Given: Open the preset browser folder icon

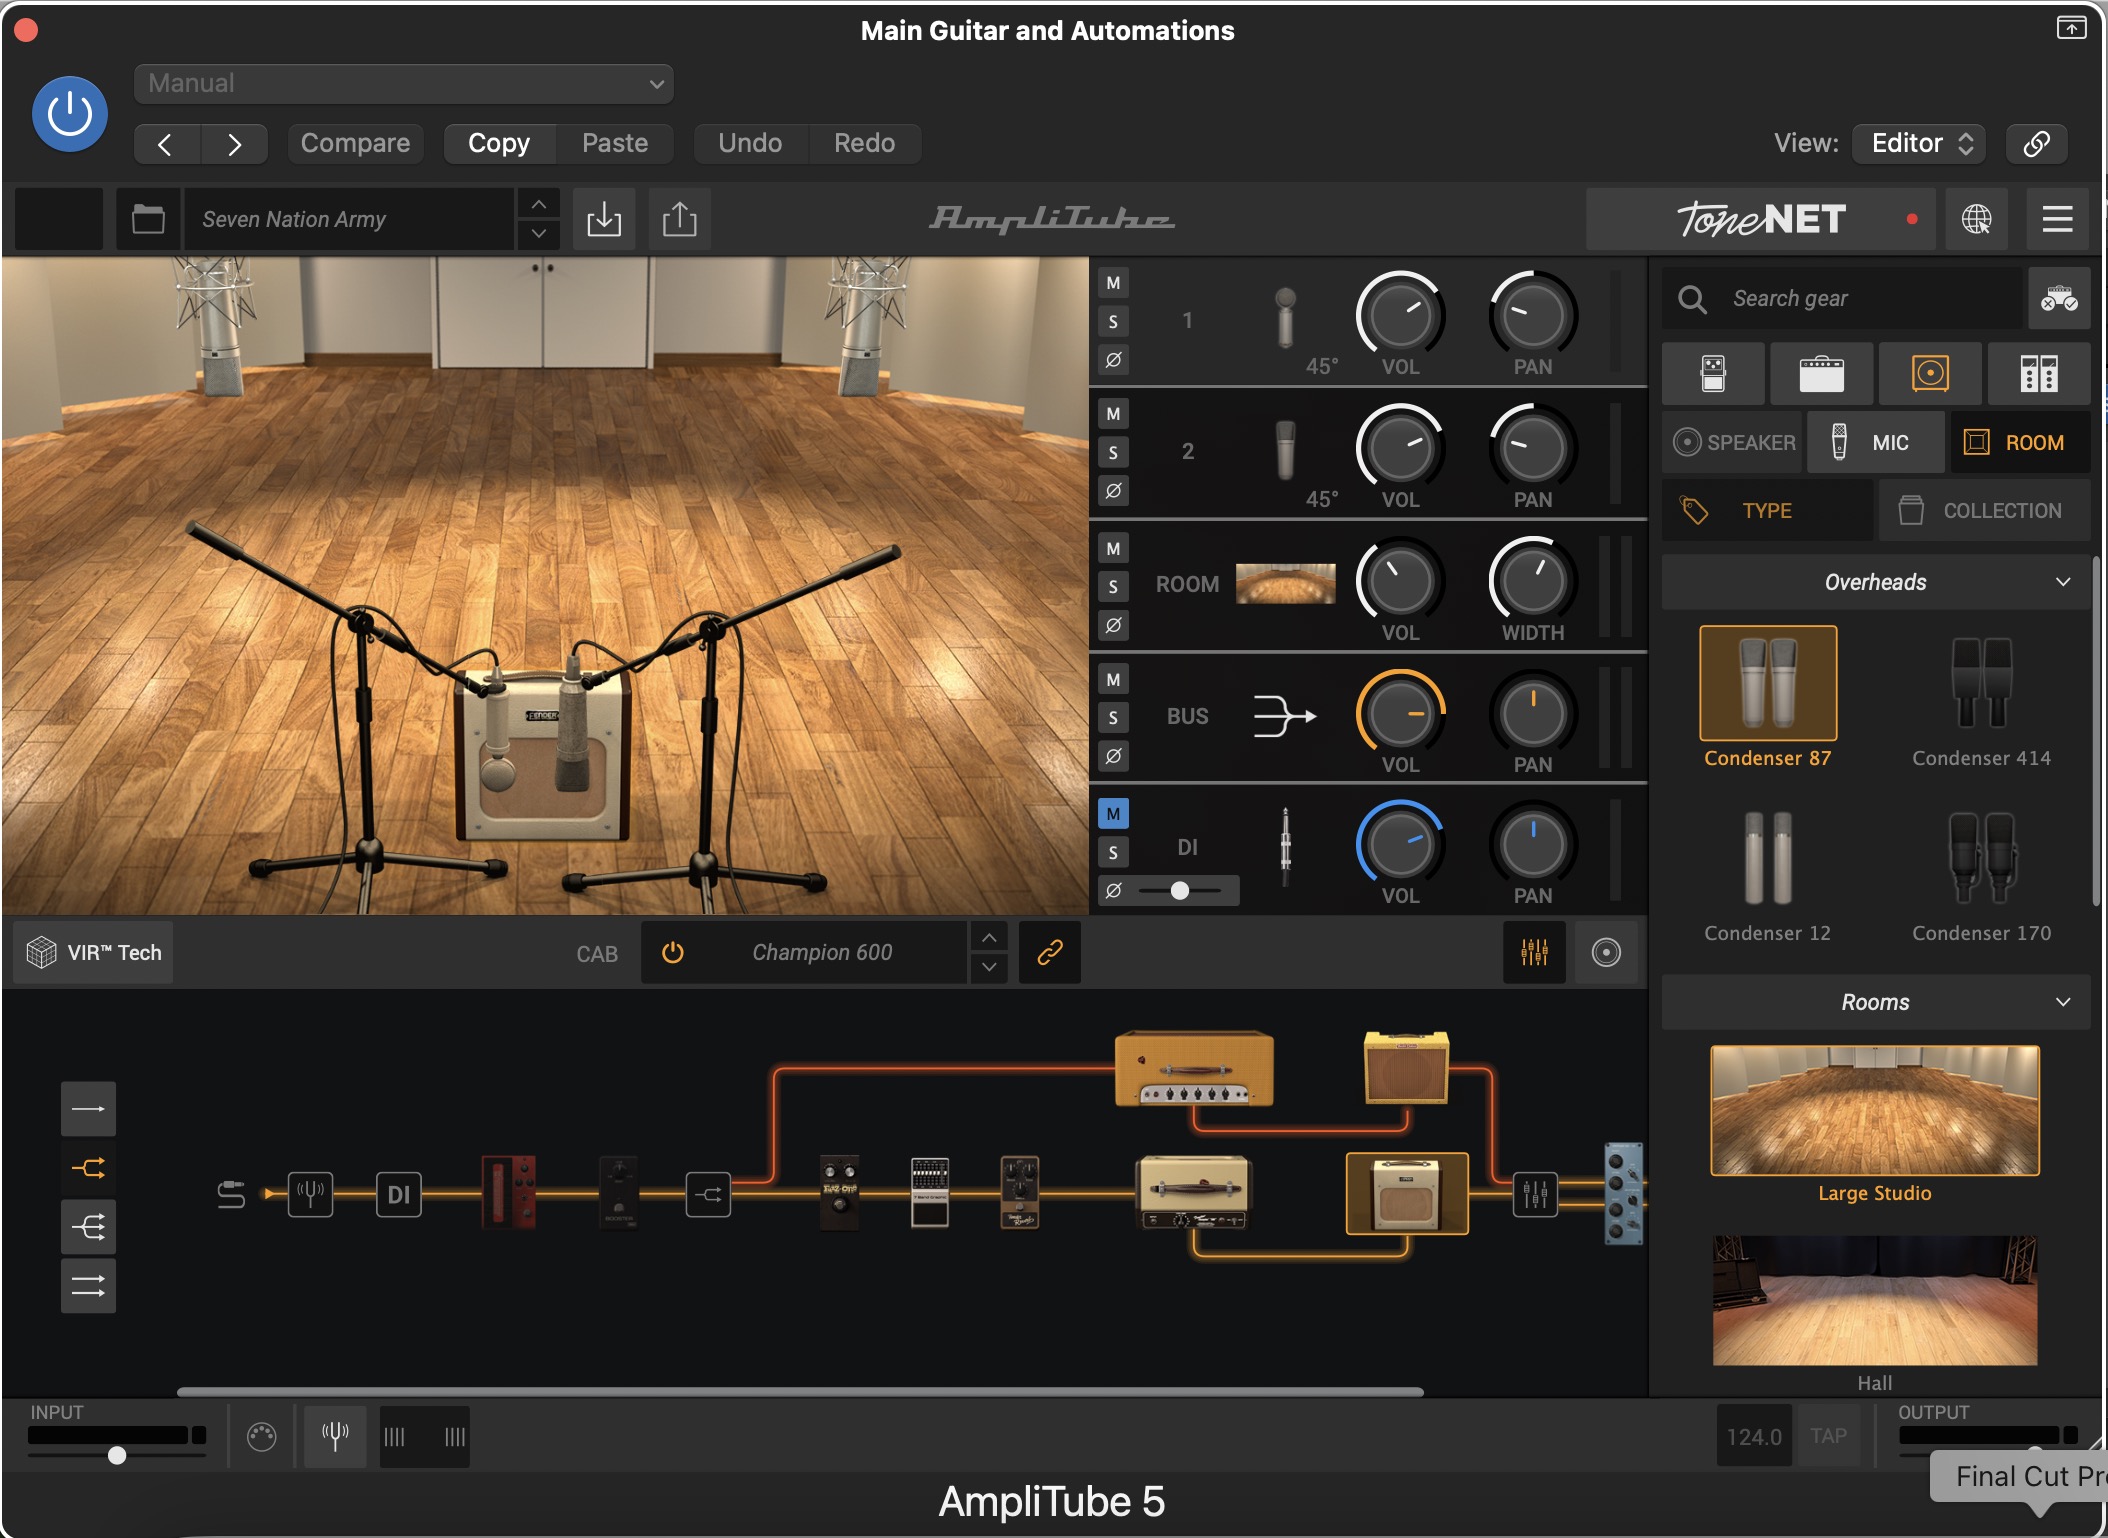Looking at the screenshot, I should (148, 218).
